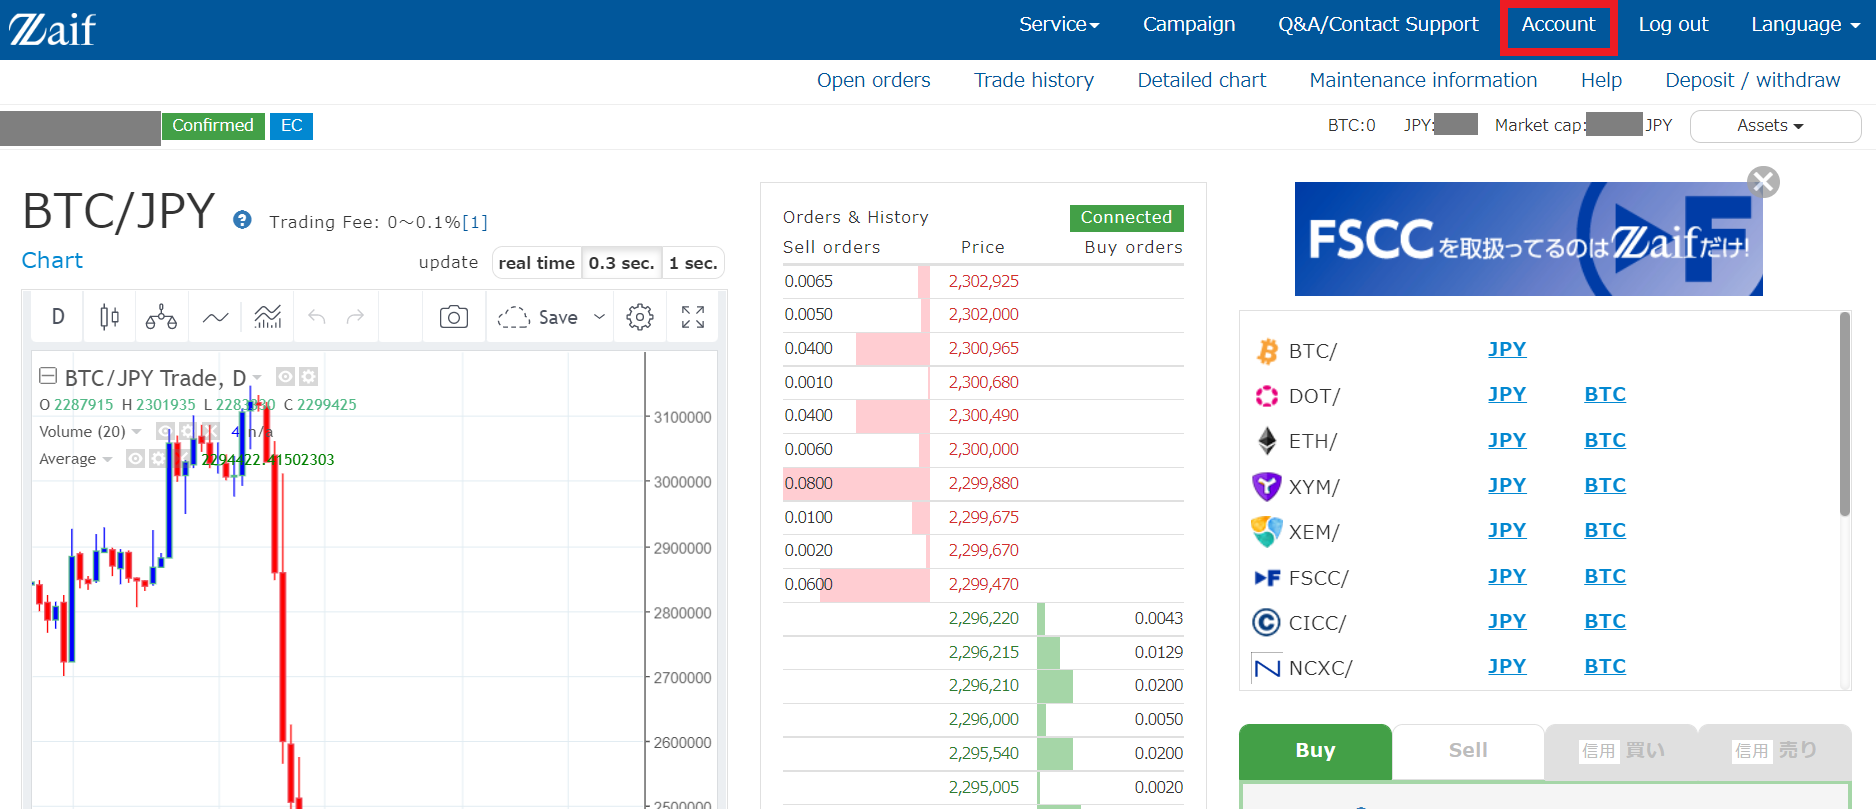Viewport: 1876px width, 809px height.
Task: Remove the Volume indicator with its X icon
Action: point(210,431)
